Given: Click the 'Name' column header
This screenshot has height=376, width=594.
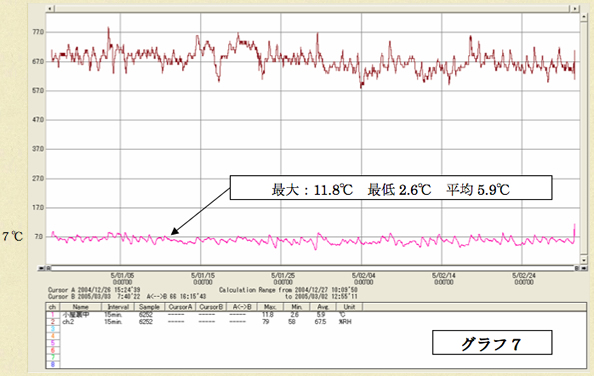Looking at the screenshot, I should (x=80, y=307).
